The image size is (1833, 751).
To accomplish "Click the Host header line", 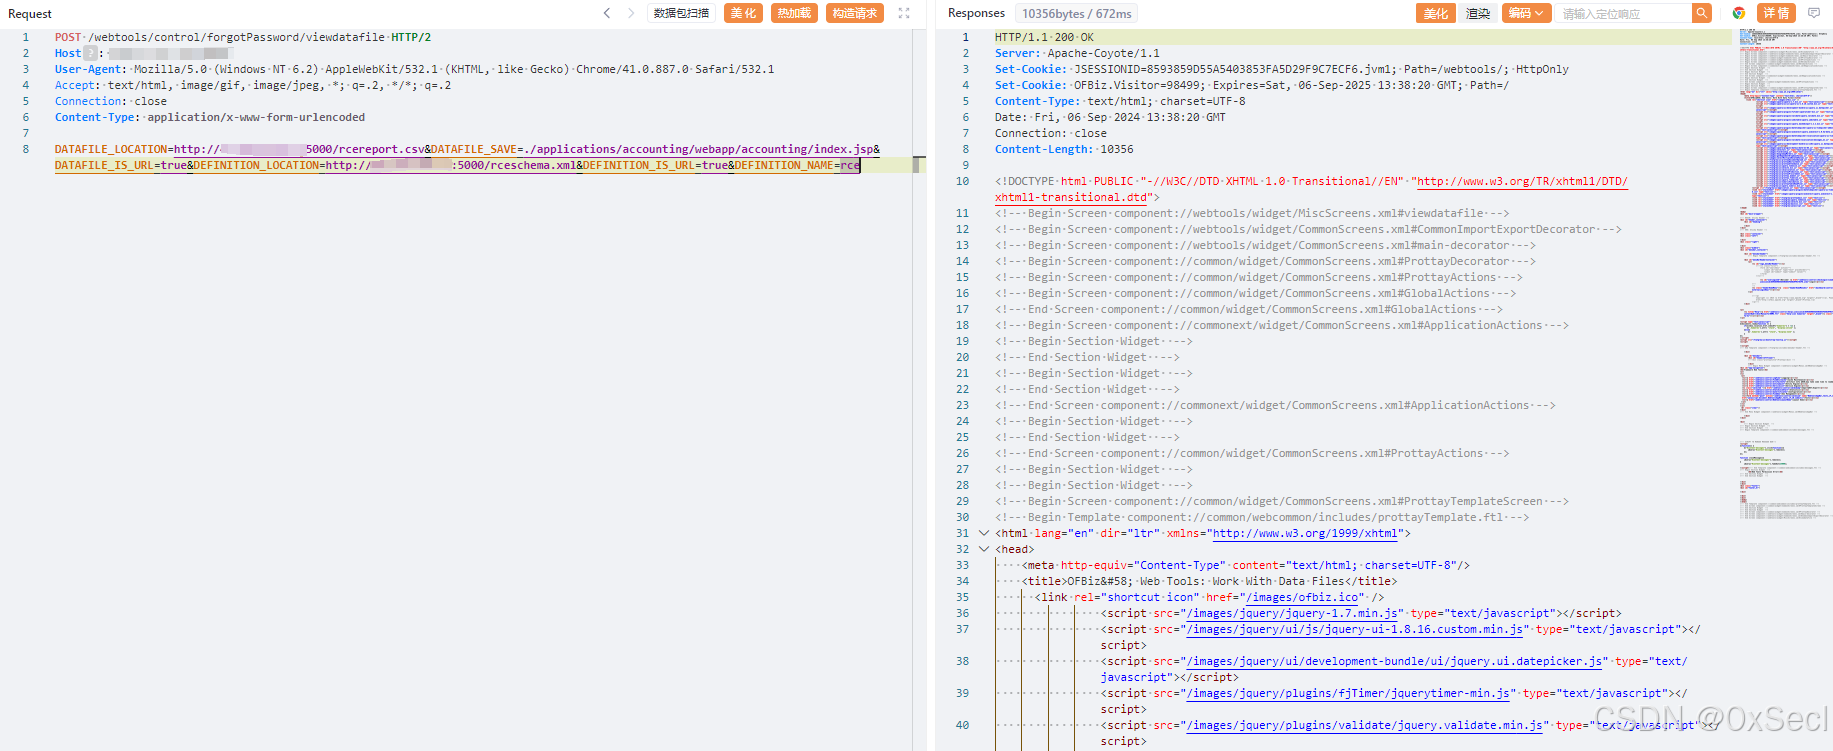I will [x=144, y=53].
